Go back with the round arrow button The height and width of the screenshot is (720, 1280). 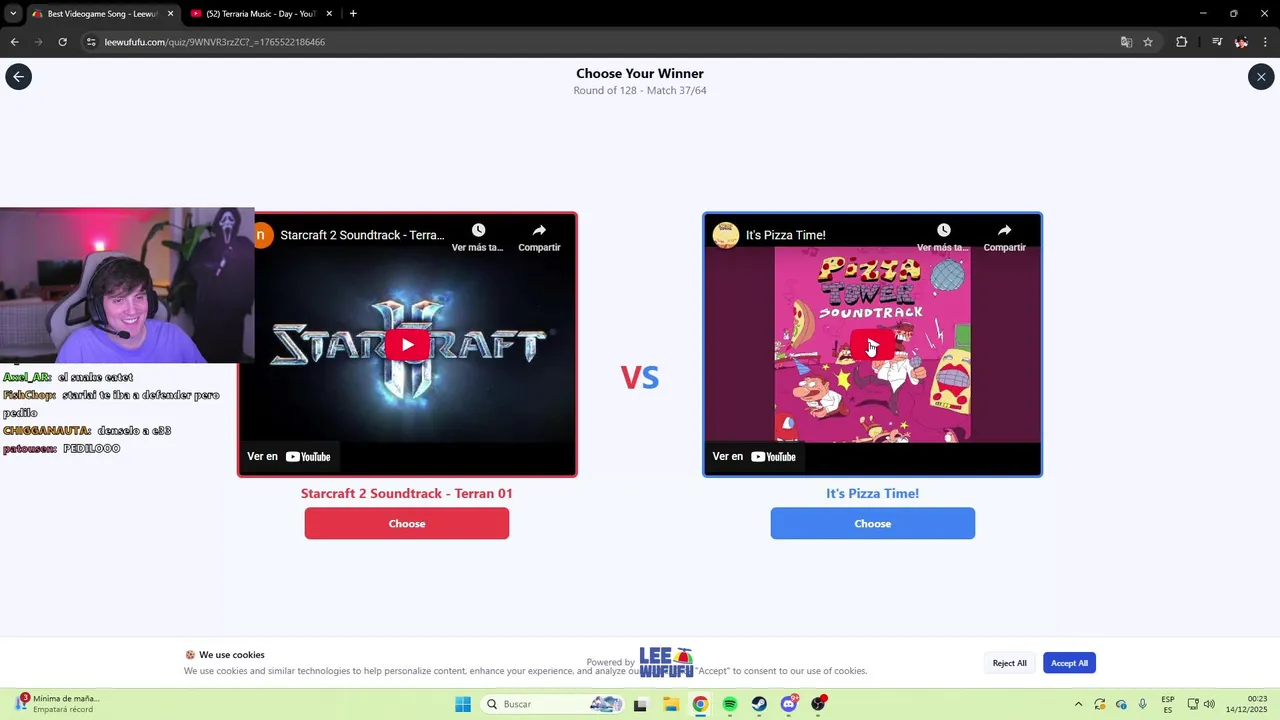[18, 77]
